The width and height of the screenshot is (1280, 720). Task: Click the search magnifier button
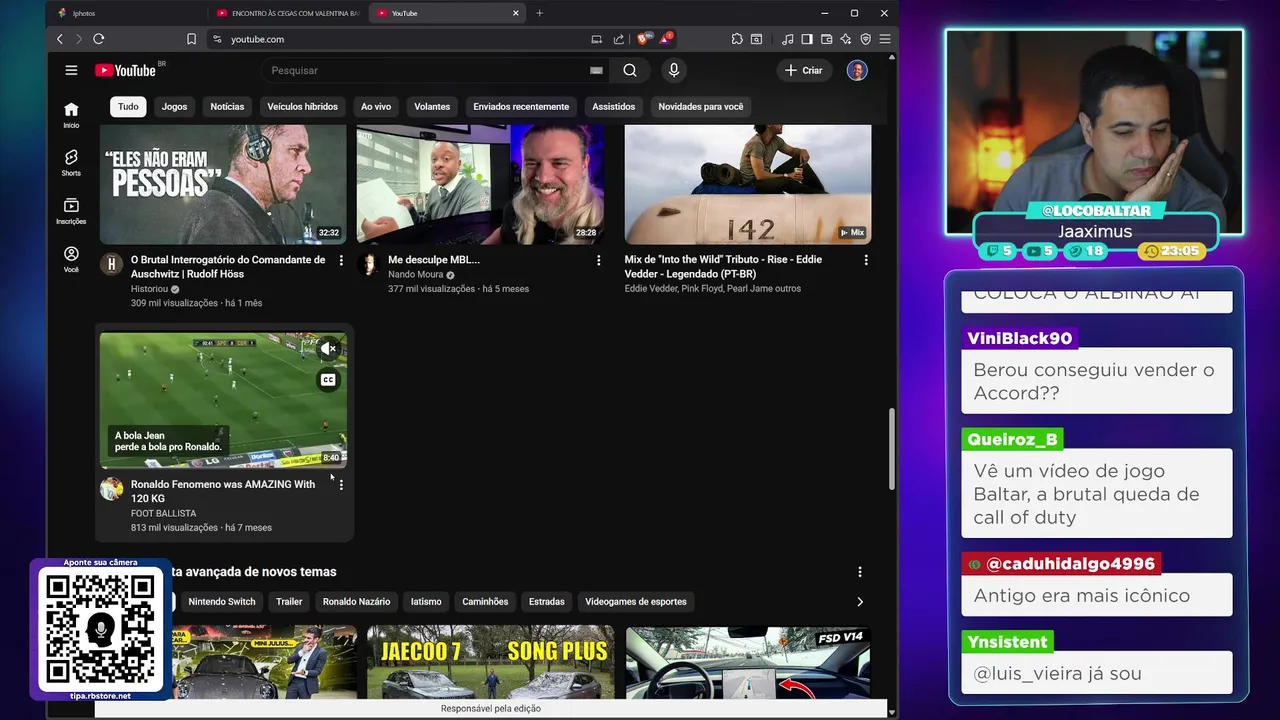tap(630, 70)
